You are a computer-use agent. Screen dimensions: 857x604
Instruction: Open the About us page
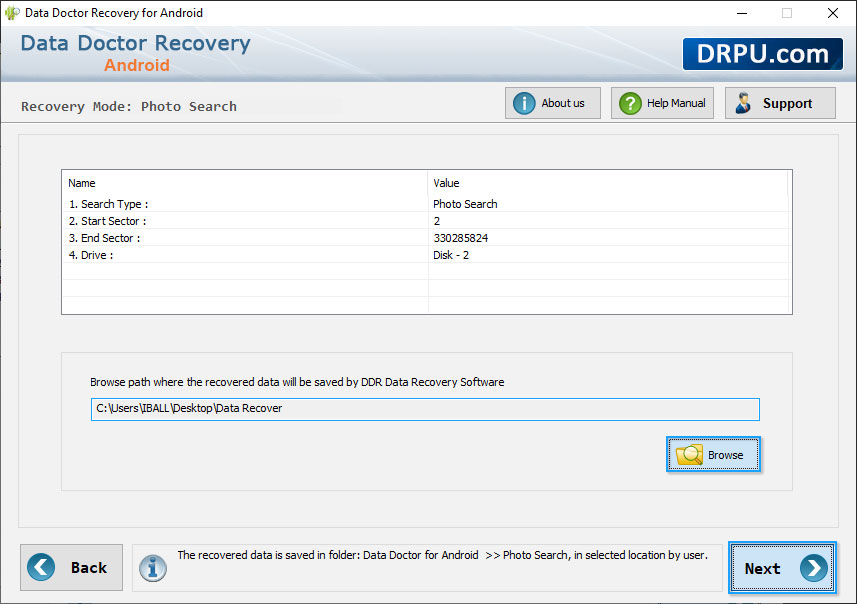pyautogui.click(x=553, y=103)
